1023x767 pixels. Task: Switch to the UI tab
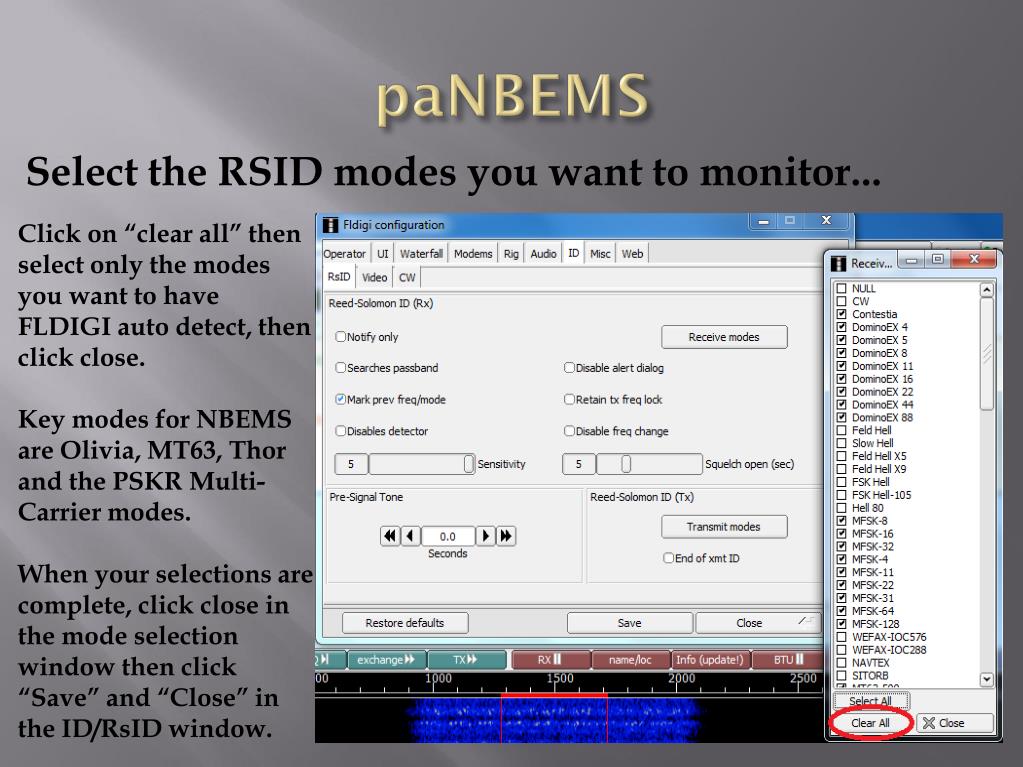click(383, 254)
